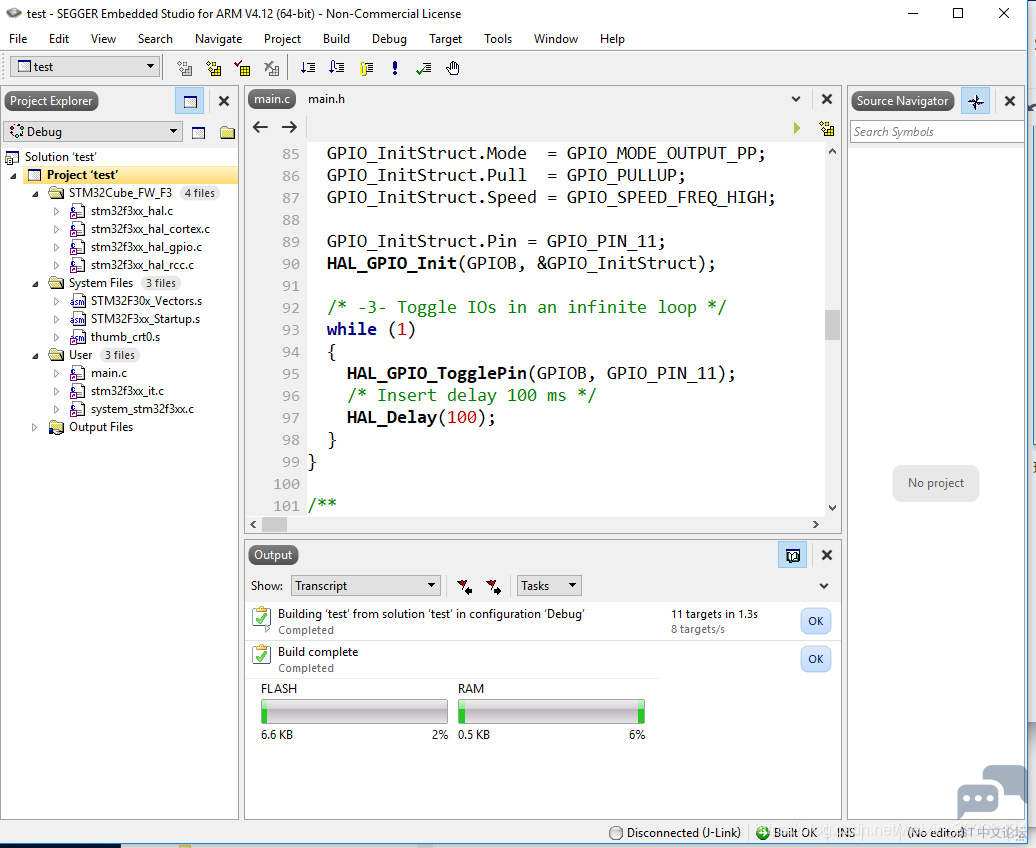Collapse the STM32Cube_FW_F3 folder
The width and height of the screenshot is (1036, 848).
point(35,194)
